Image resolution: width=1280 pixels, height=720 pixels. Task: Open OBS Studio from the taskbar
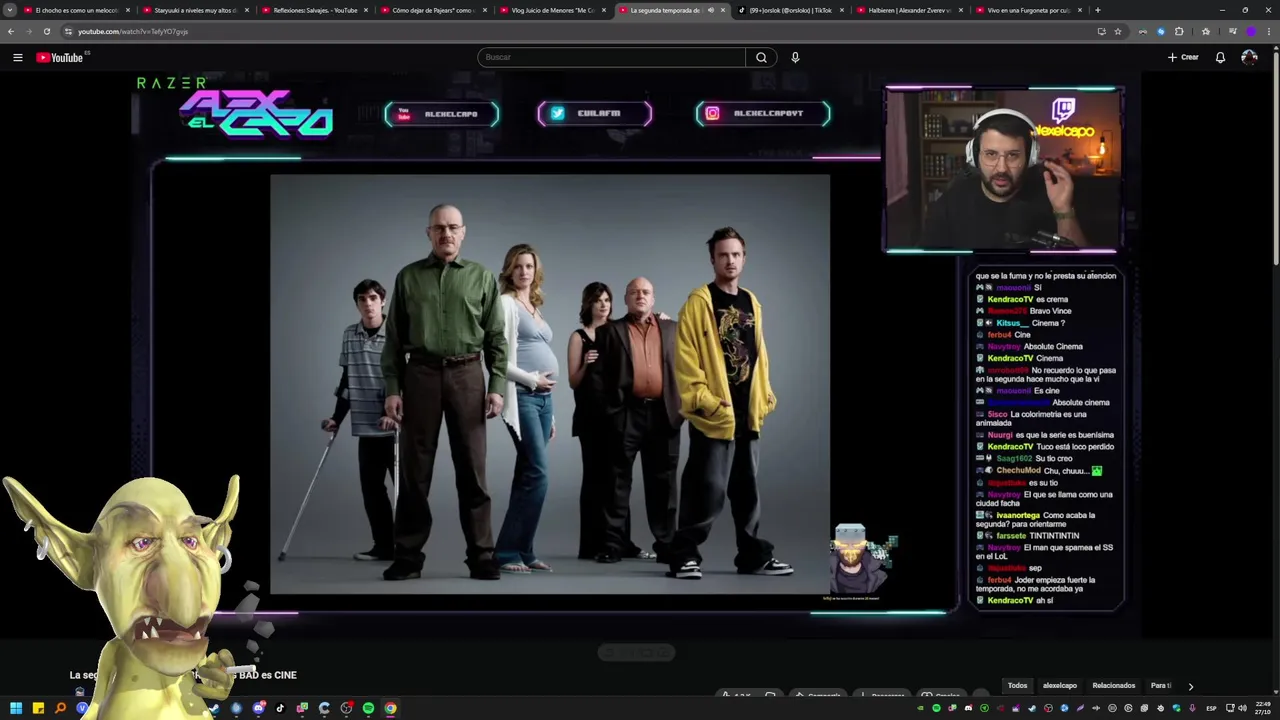click(346, 708)
